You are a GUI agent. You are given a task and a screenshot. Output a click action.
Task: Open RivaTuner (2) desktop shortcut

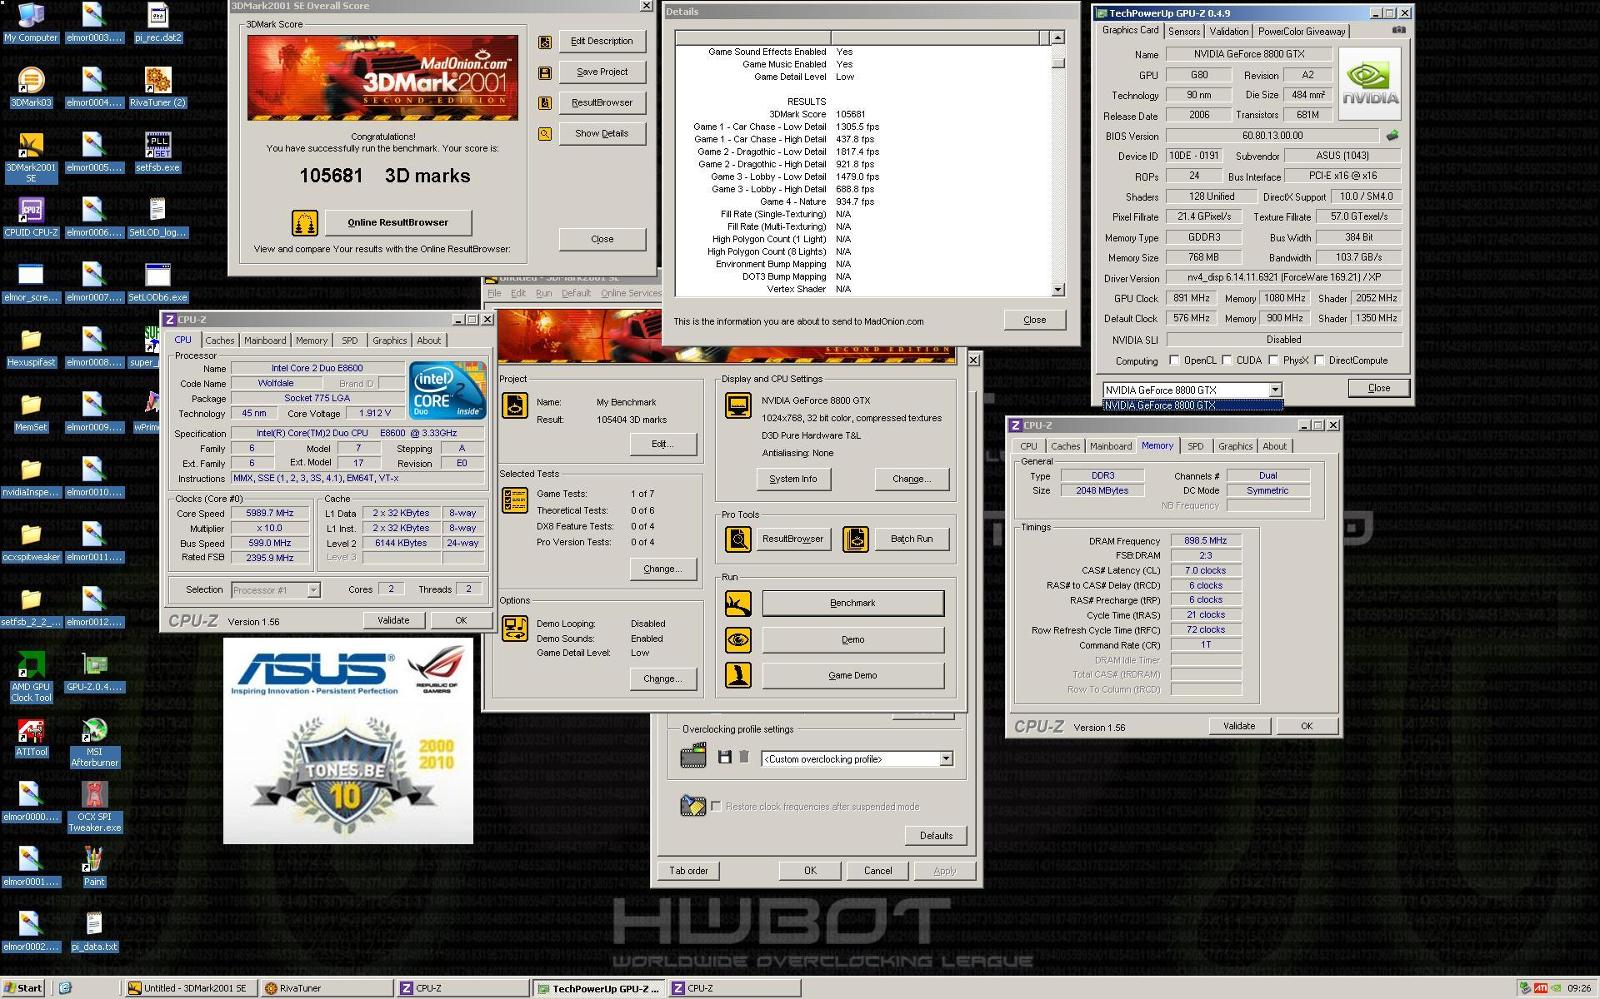(x=157, y=87)
